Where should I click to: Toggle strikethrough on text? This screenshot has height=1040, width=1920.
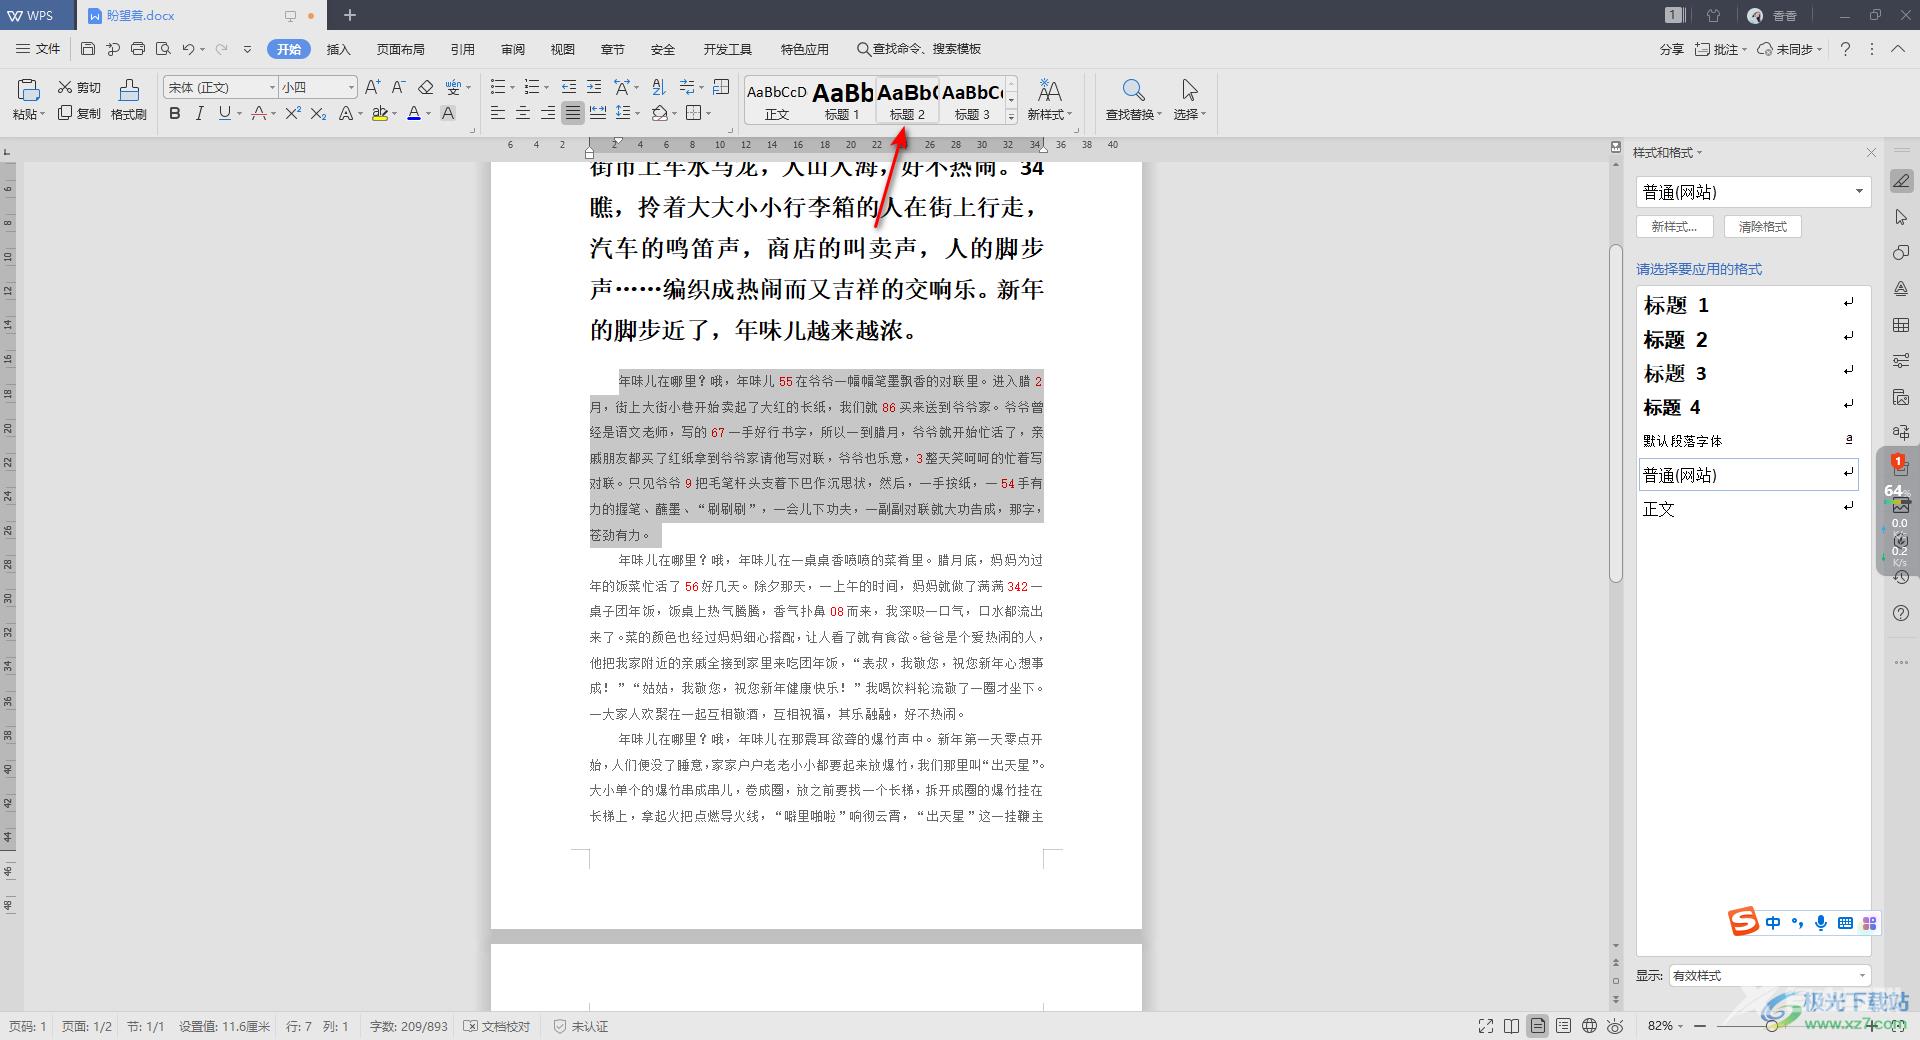[x=259, y=114]
